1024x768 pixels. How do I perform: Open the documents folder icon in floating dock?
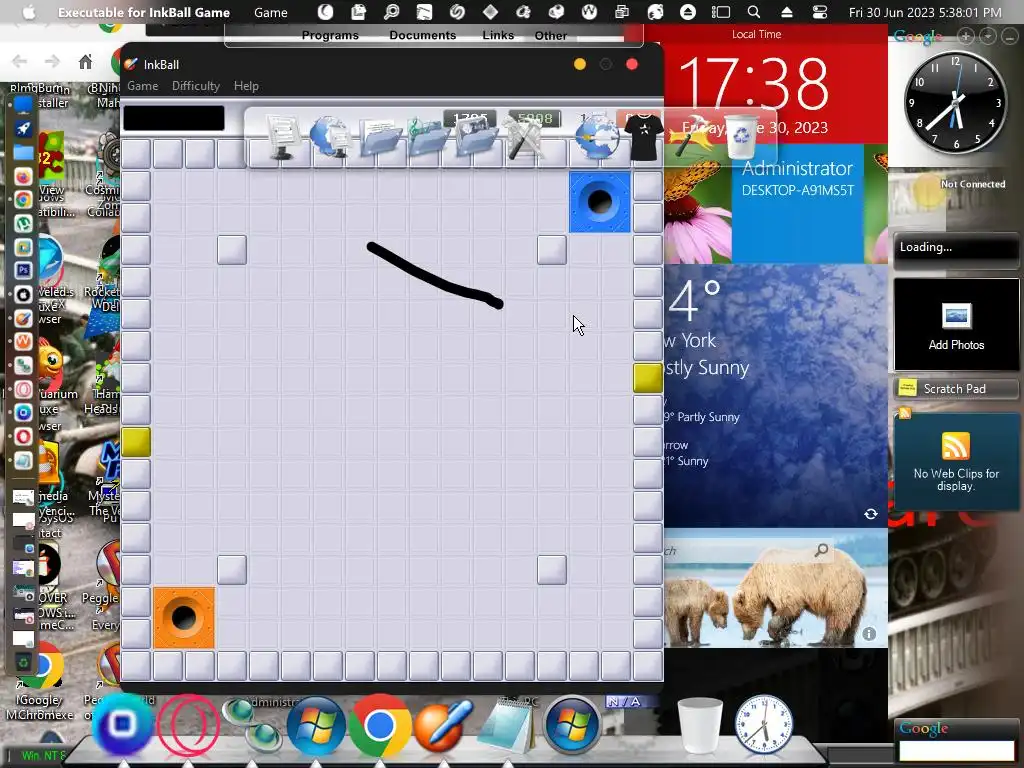click(x=379, y=137)
